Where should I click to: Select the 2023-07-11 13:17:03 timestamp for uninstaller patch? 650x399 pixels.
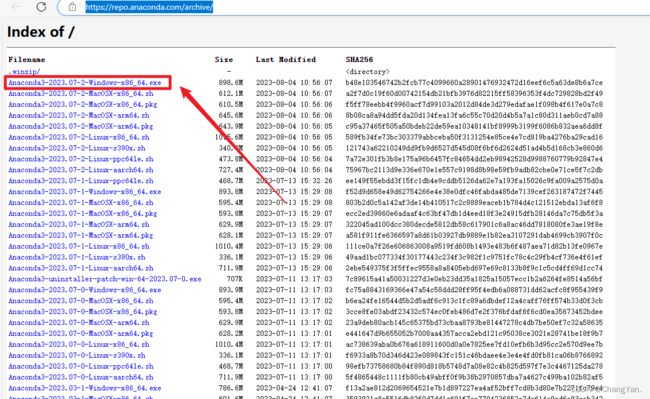[294, 279]
